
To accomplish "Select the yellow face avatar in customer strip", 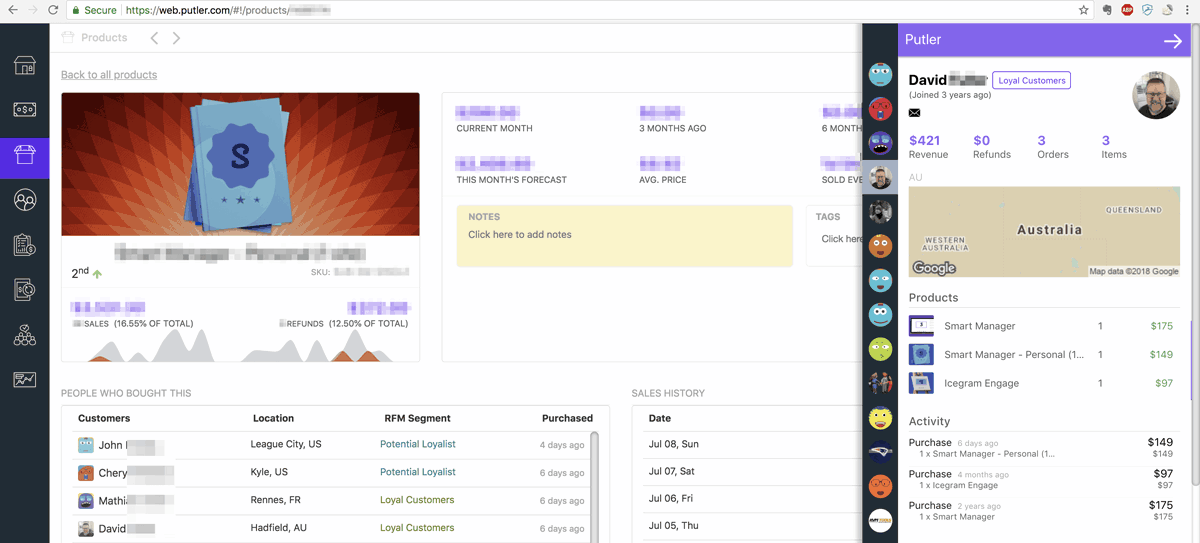I will [x=880, y=418].
